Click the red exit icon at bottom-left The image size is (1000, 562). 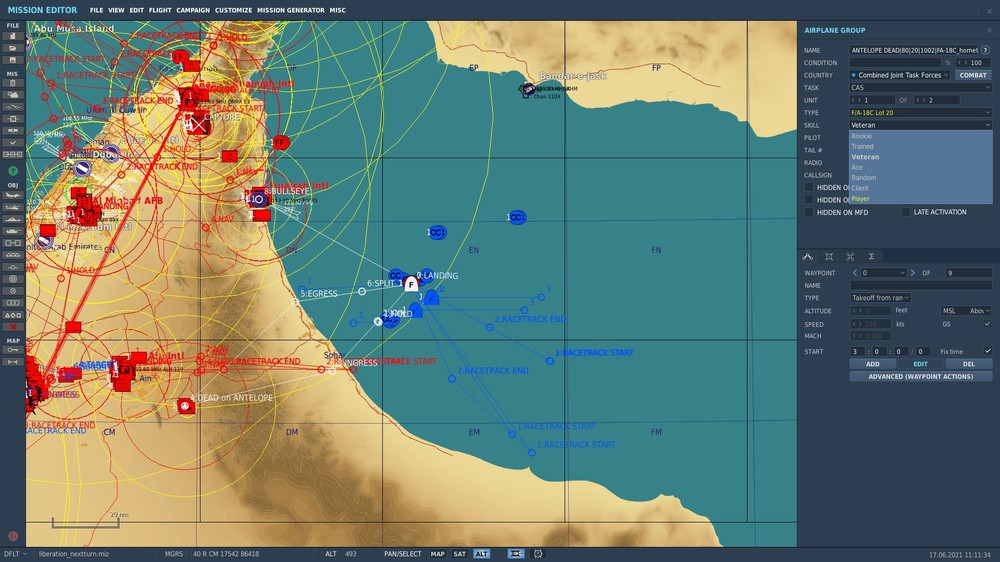click(13, 536)
